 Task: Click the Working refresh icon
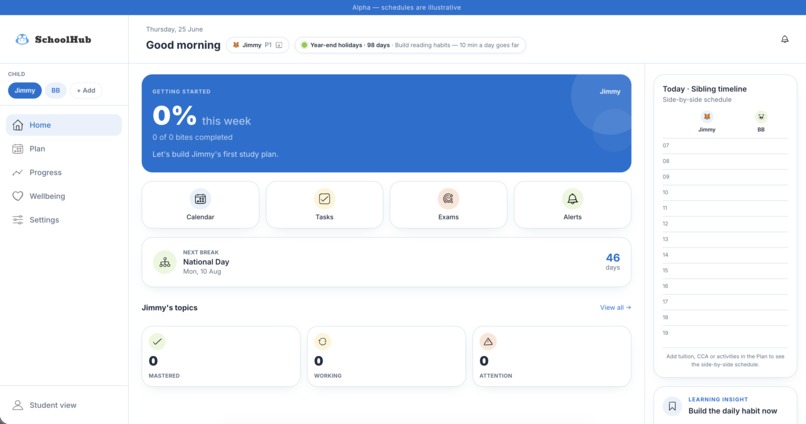[x=322, y=341]
